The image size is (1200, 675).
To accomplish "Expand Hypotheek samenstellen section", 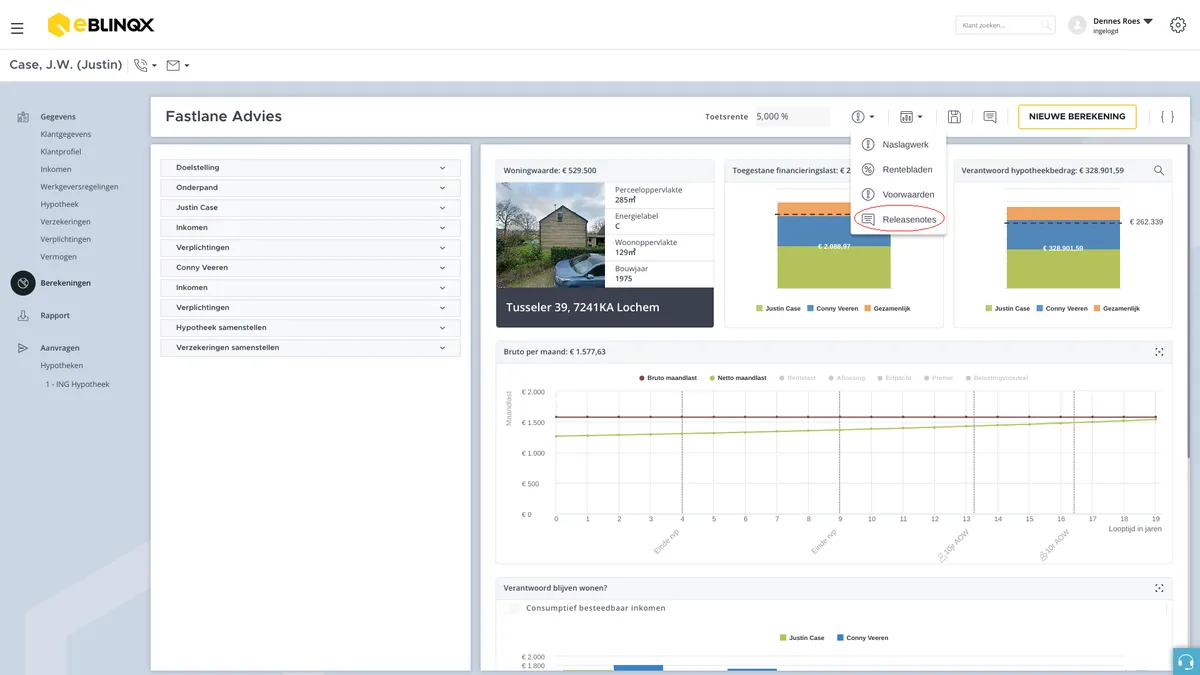I will click(310, 328).
